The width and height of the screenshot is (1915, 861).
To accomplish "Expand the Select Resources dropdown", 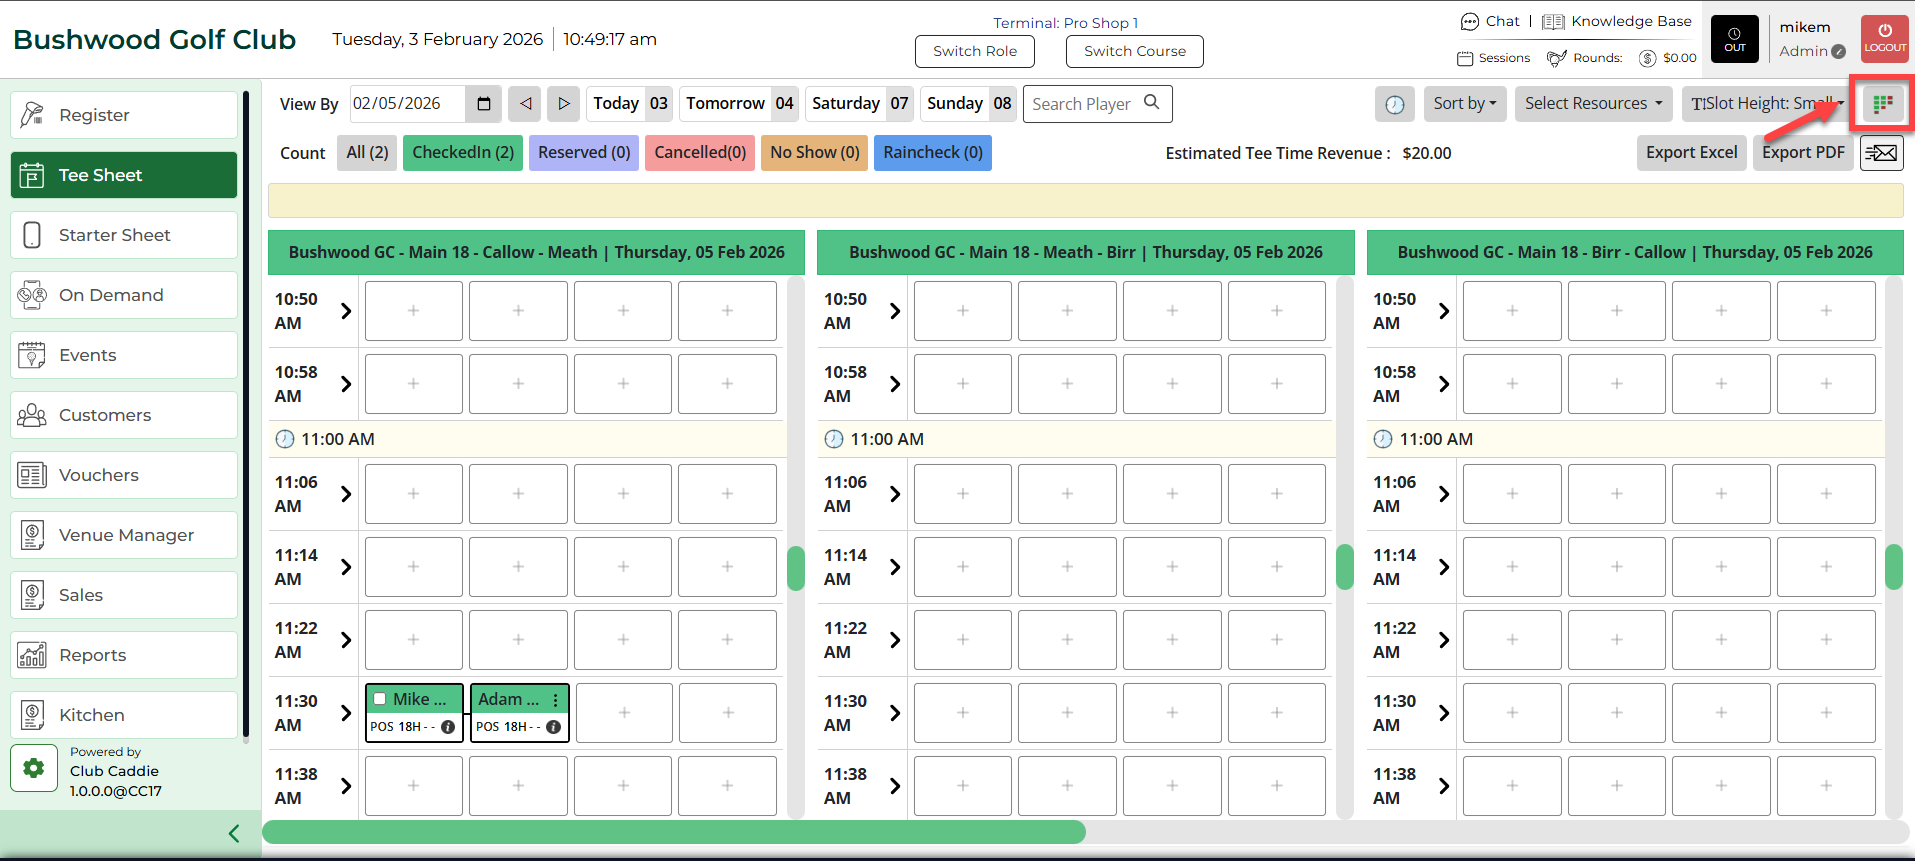I will [1593, 104].
